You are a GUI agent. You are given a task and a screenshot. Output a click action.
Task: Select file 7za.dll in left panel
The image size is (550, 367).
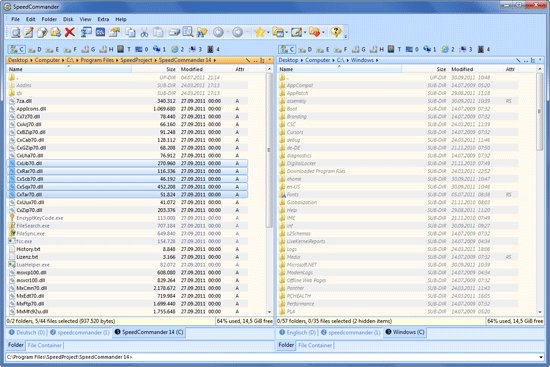tap(128, 101)
